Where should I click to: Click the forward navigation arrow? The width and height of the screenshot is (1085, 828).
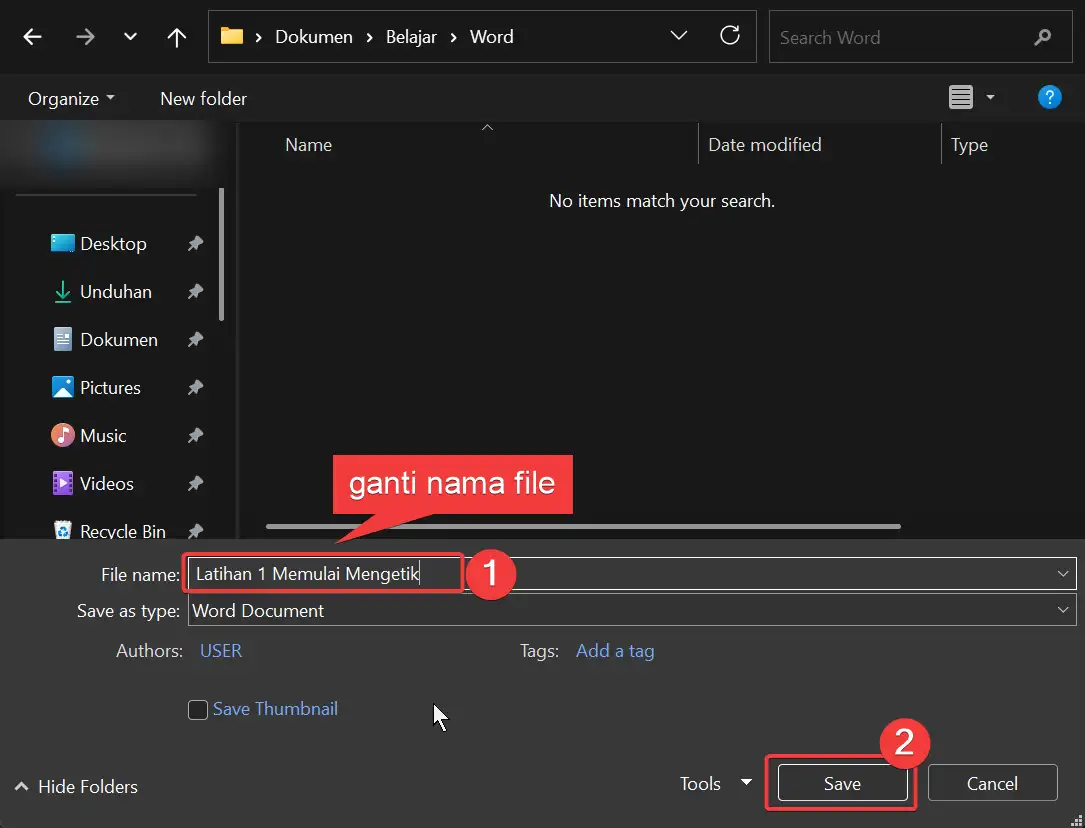[x=85, y=36]
